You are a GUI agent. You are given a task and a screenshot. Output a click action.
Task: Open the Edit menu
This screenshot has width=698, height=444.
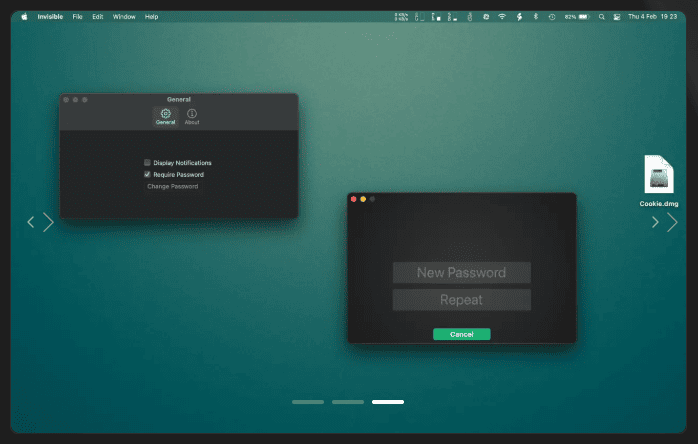(x=97, y=17)
